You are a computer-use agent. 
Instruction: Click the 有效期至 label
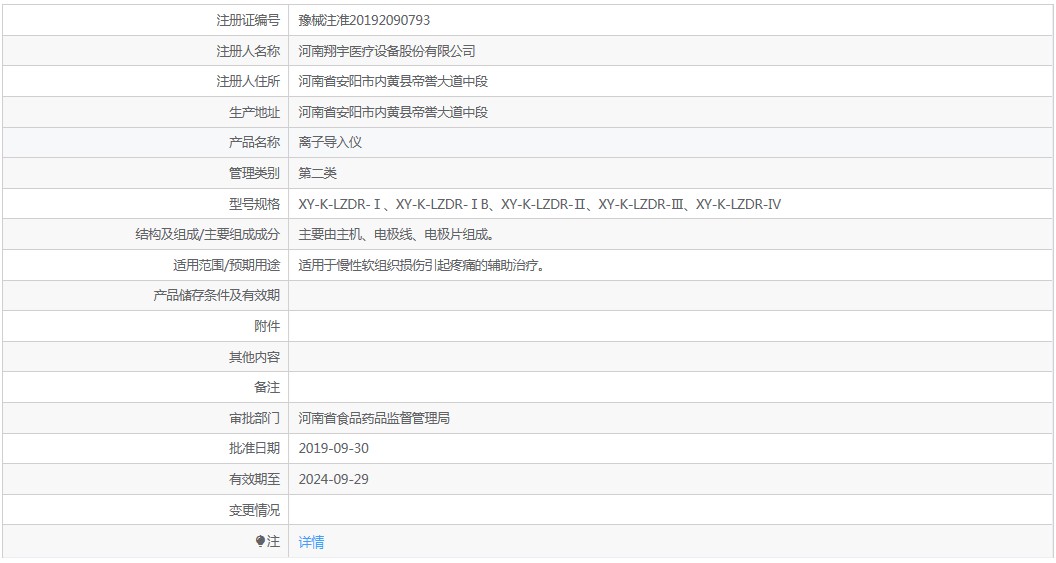[x=254, y=479]
